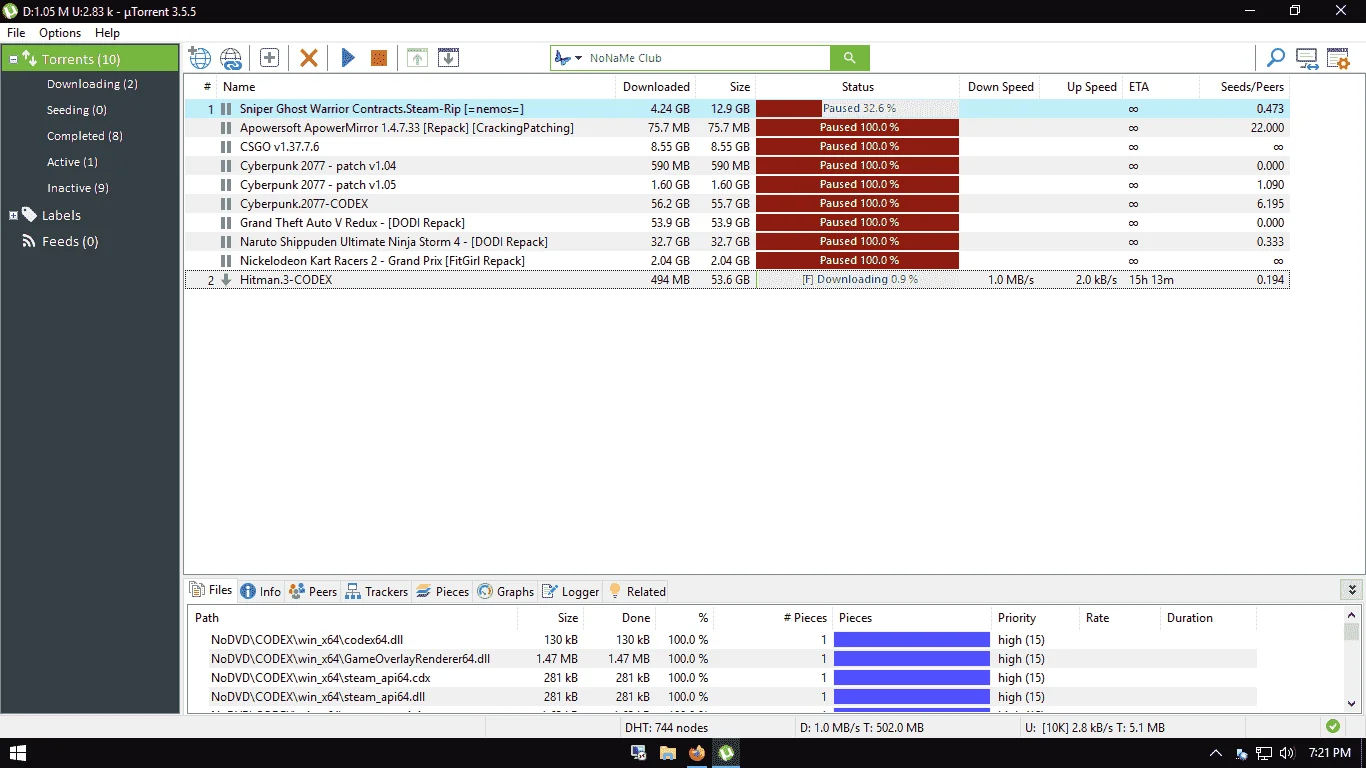Open the Windows Start menu
1366x768 pixels.
pyautogui.click(x=18, y=753)
